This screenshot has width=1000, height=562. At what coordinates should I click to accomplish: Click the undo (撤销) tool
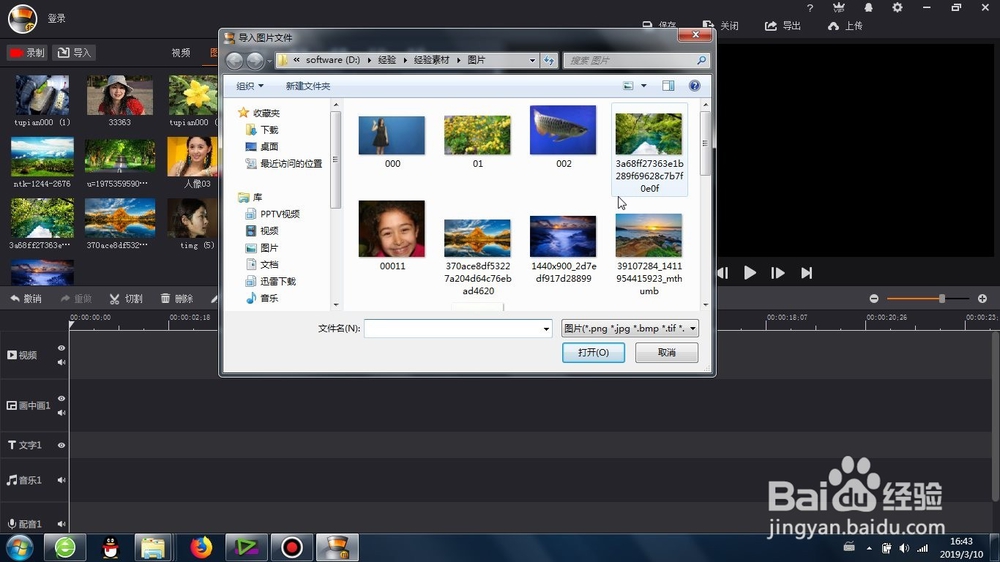click(26, 299)
